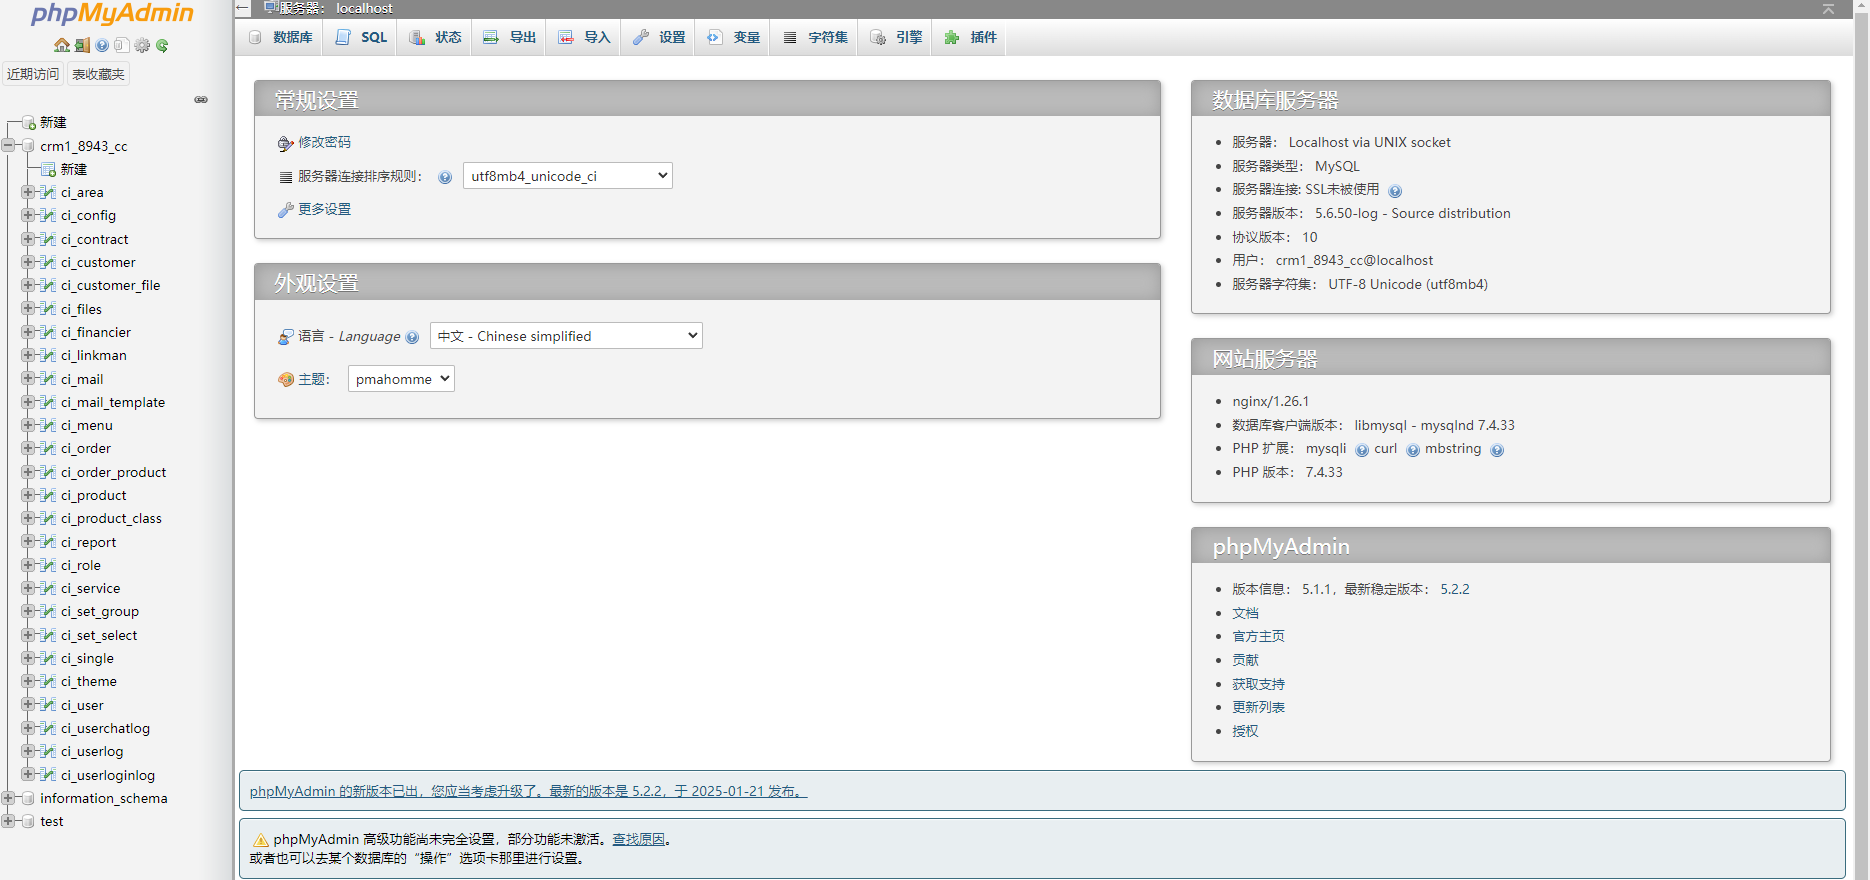
Task: Click the new table icon under crm1_8943_cc
Action: tap(49, 169)
